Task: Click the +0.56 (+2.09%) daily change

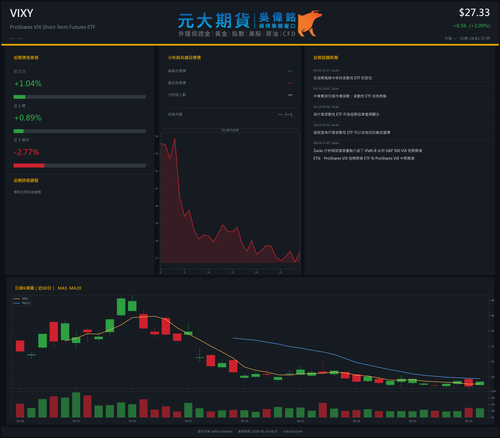Action: pyautogui.click(x=472, y=26)
